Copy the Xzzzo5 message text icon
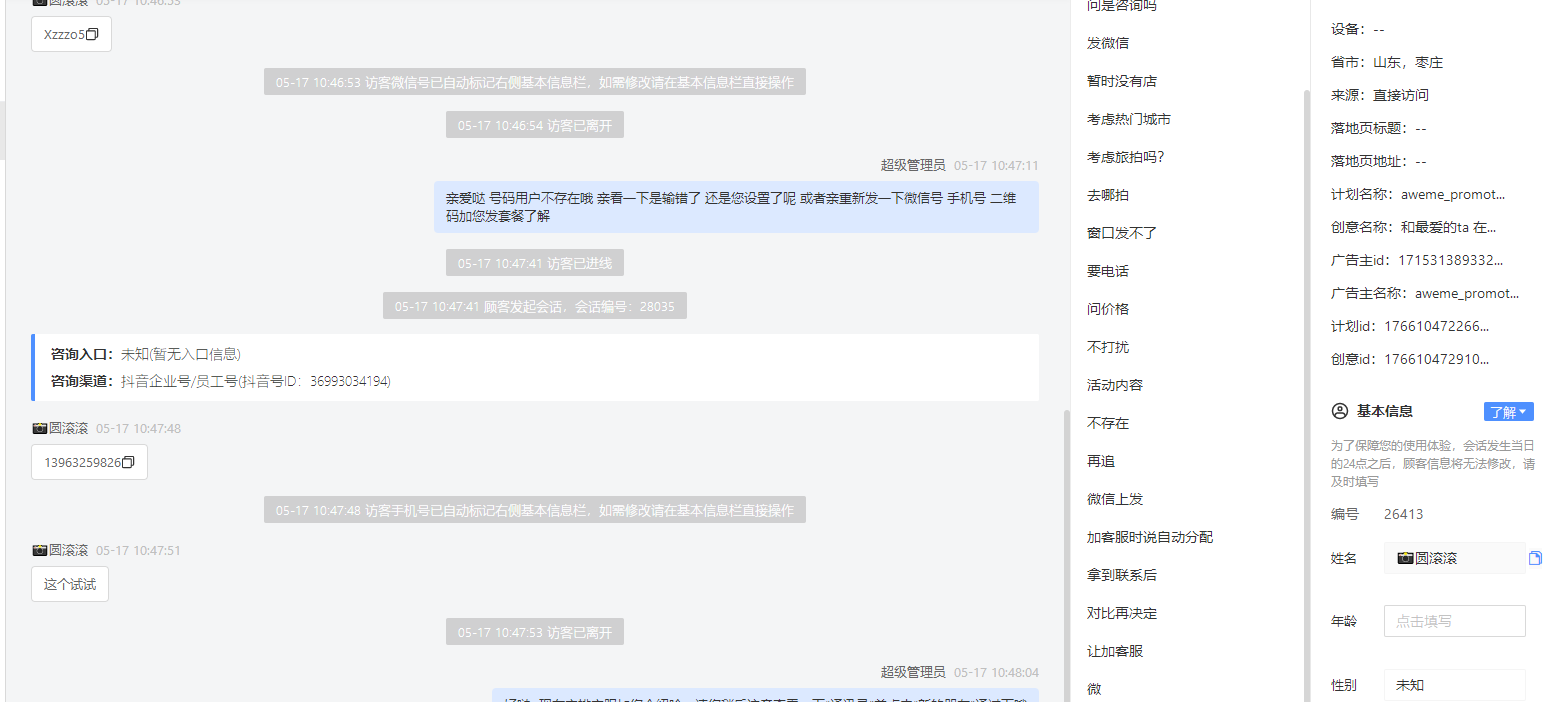The width and height of the screenshot is (1560, 702). click(92, 34)
